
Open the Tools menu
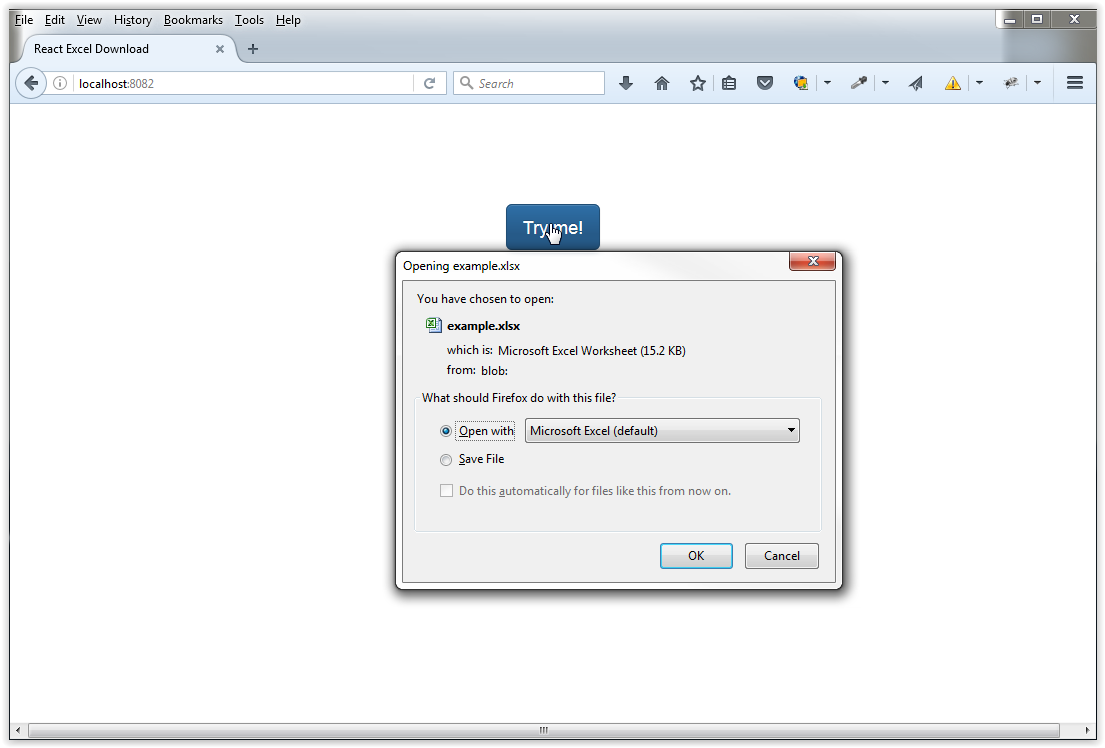tap(249, 20)
